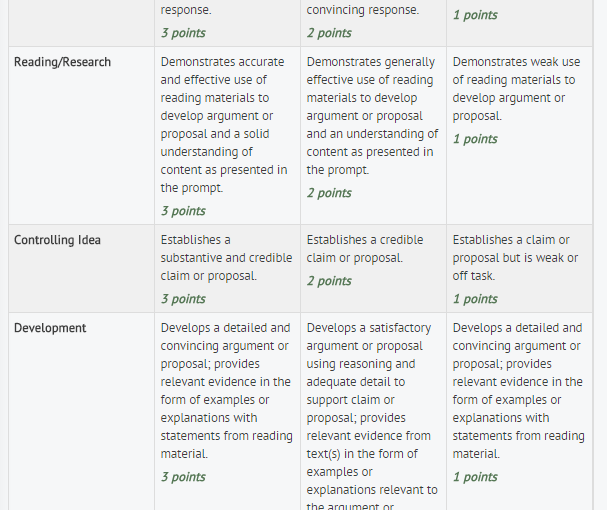
Task: Click 1 points under Development
Action: 475,477
